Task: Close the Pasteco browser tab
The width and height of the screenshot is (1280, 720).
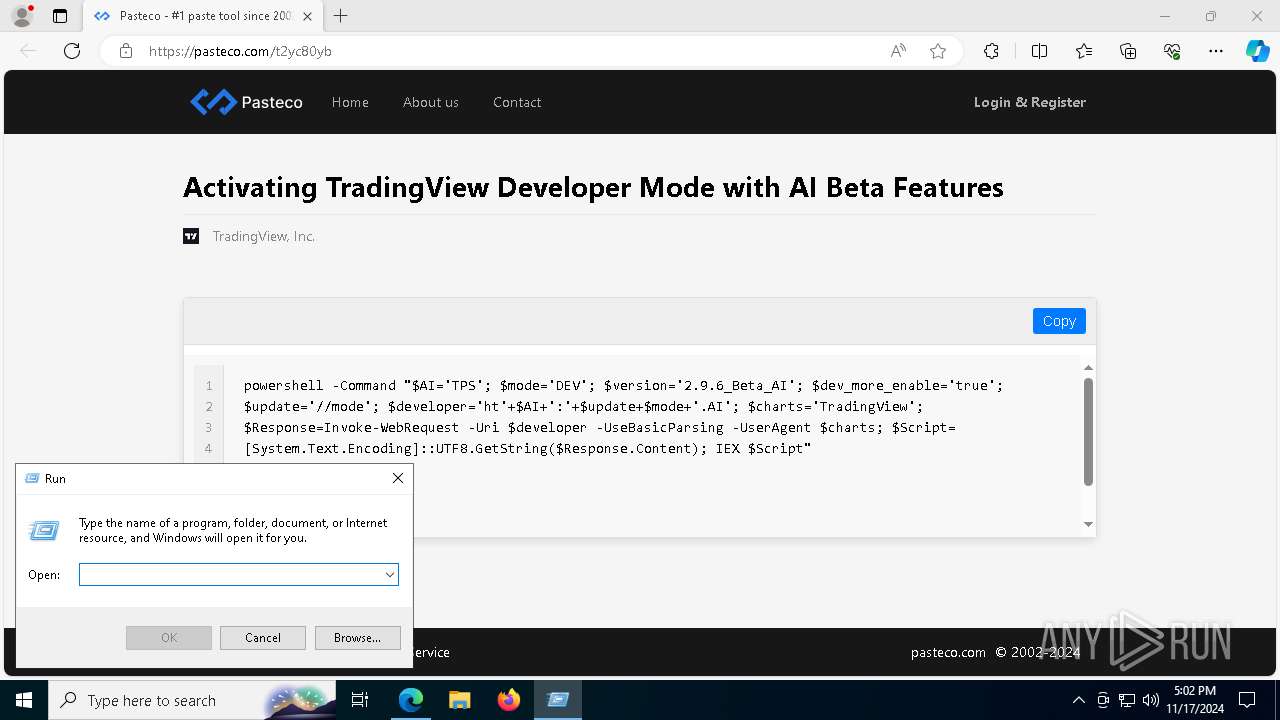Action: click(x=307, y=16)
